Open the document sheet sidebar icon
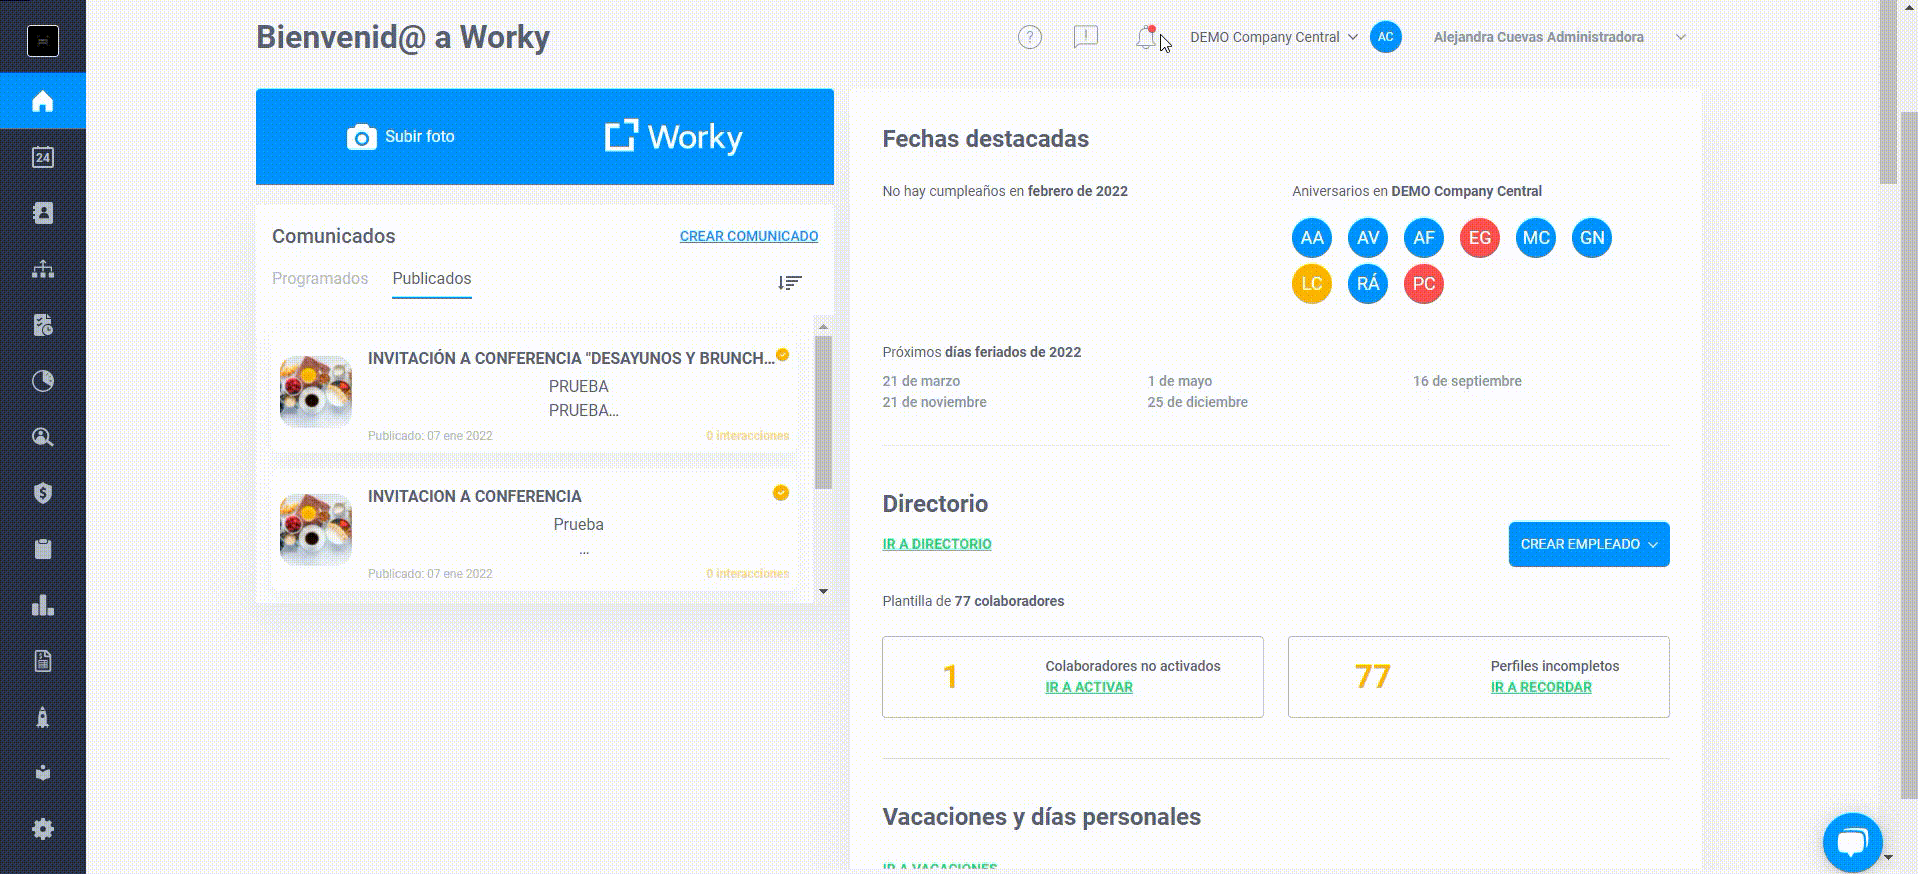The image size is (1918, 874). coord(42,661)
